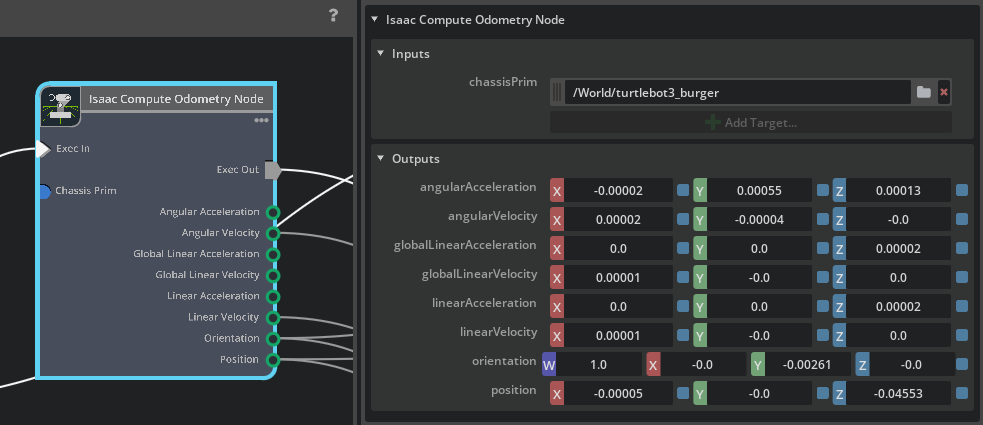Screen dimensions: 983x425
Task: Click the orientation Y value field
Action: (x=808, y=364)
